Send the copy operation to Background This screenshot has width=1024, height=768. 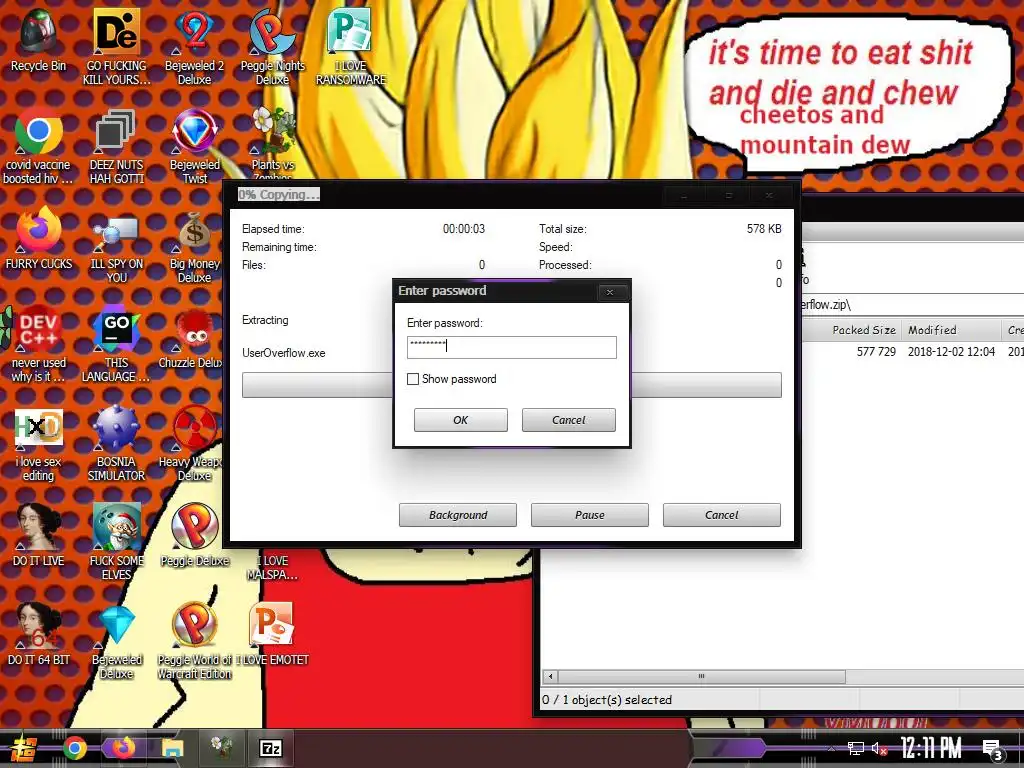(458, 515)
